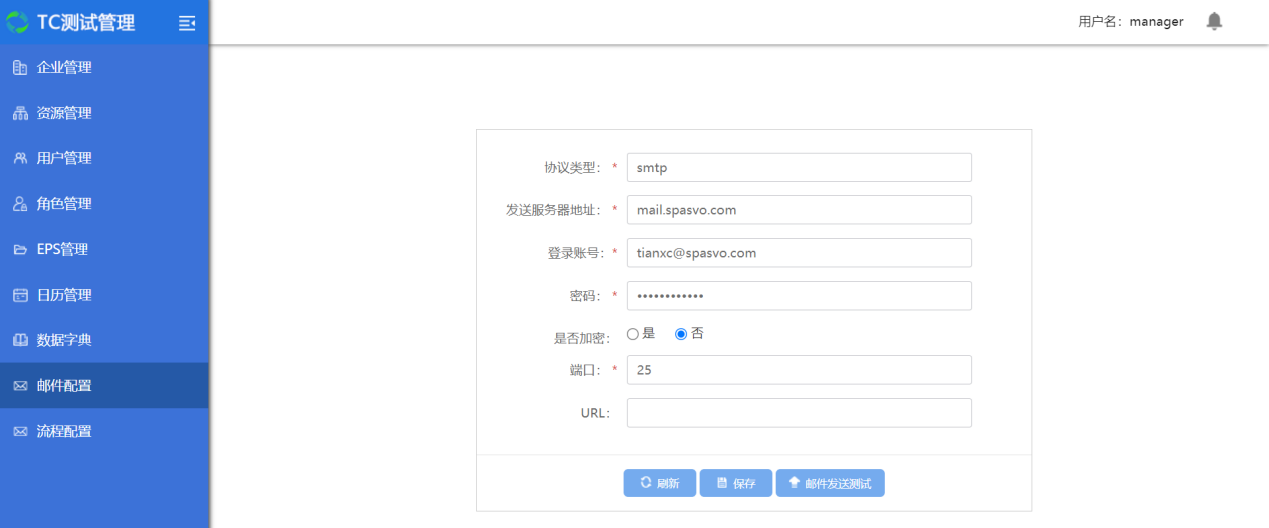This screenshot has height=528, width=1269.
Task: Click the 邮件发送测试 button
Action: click(x=830, y=484)
